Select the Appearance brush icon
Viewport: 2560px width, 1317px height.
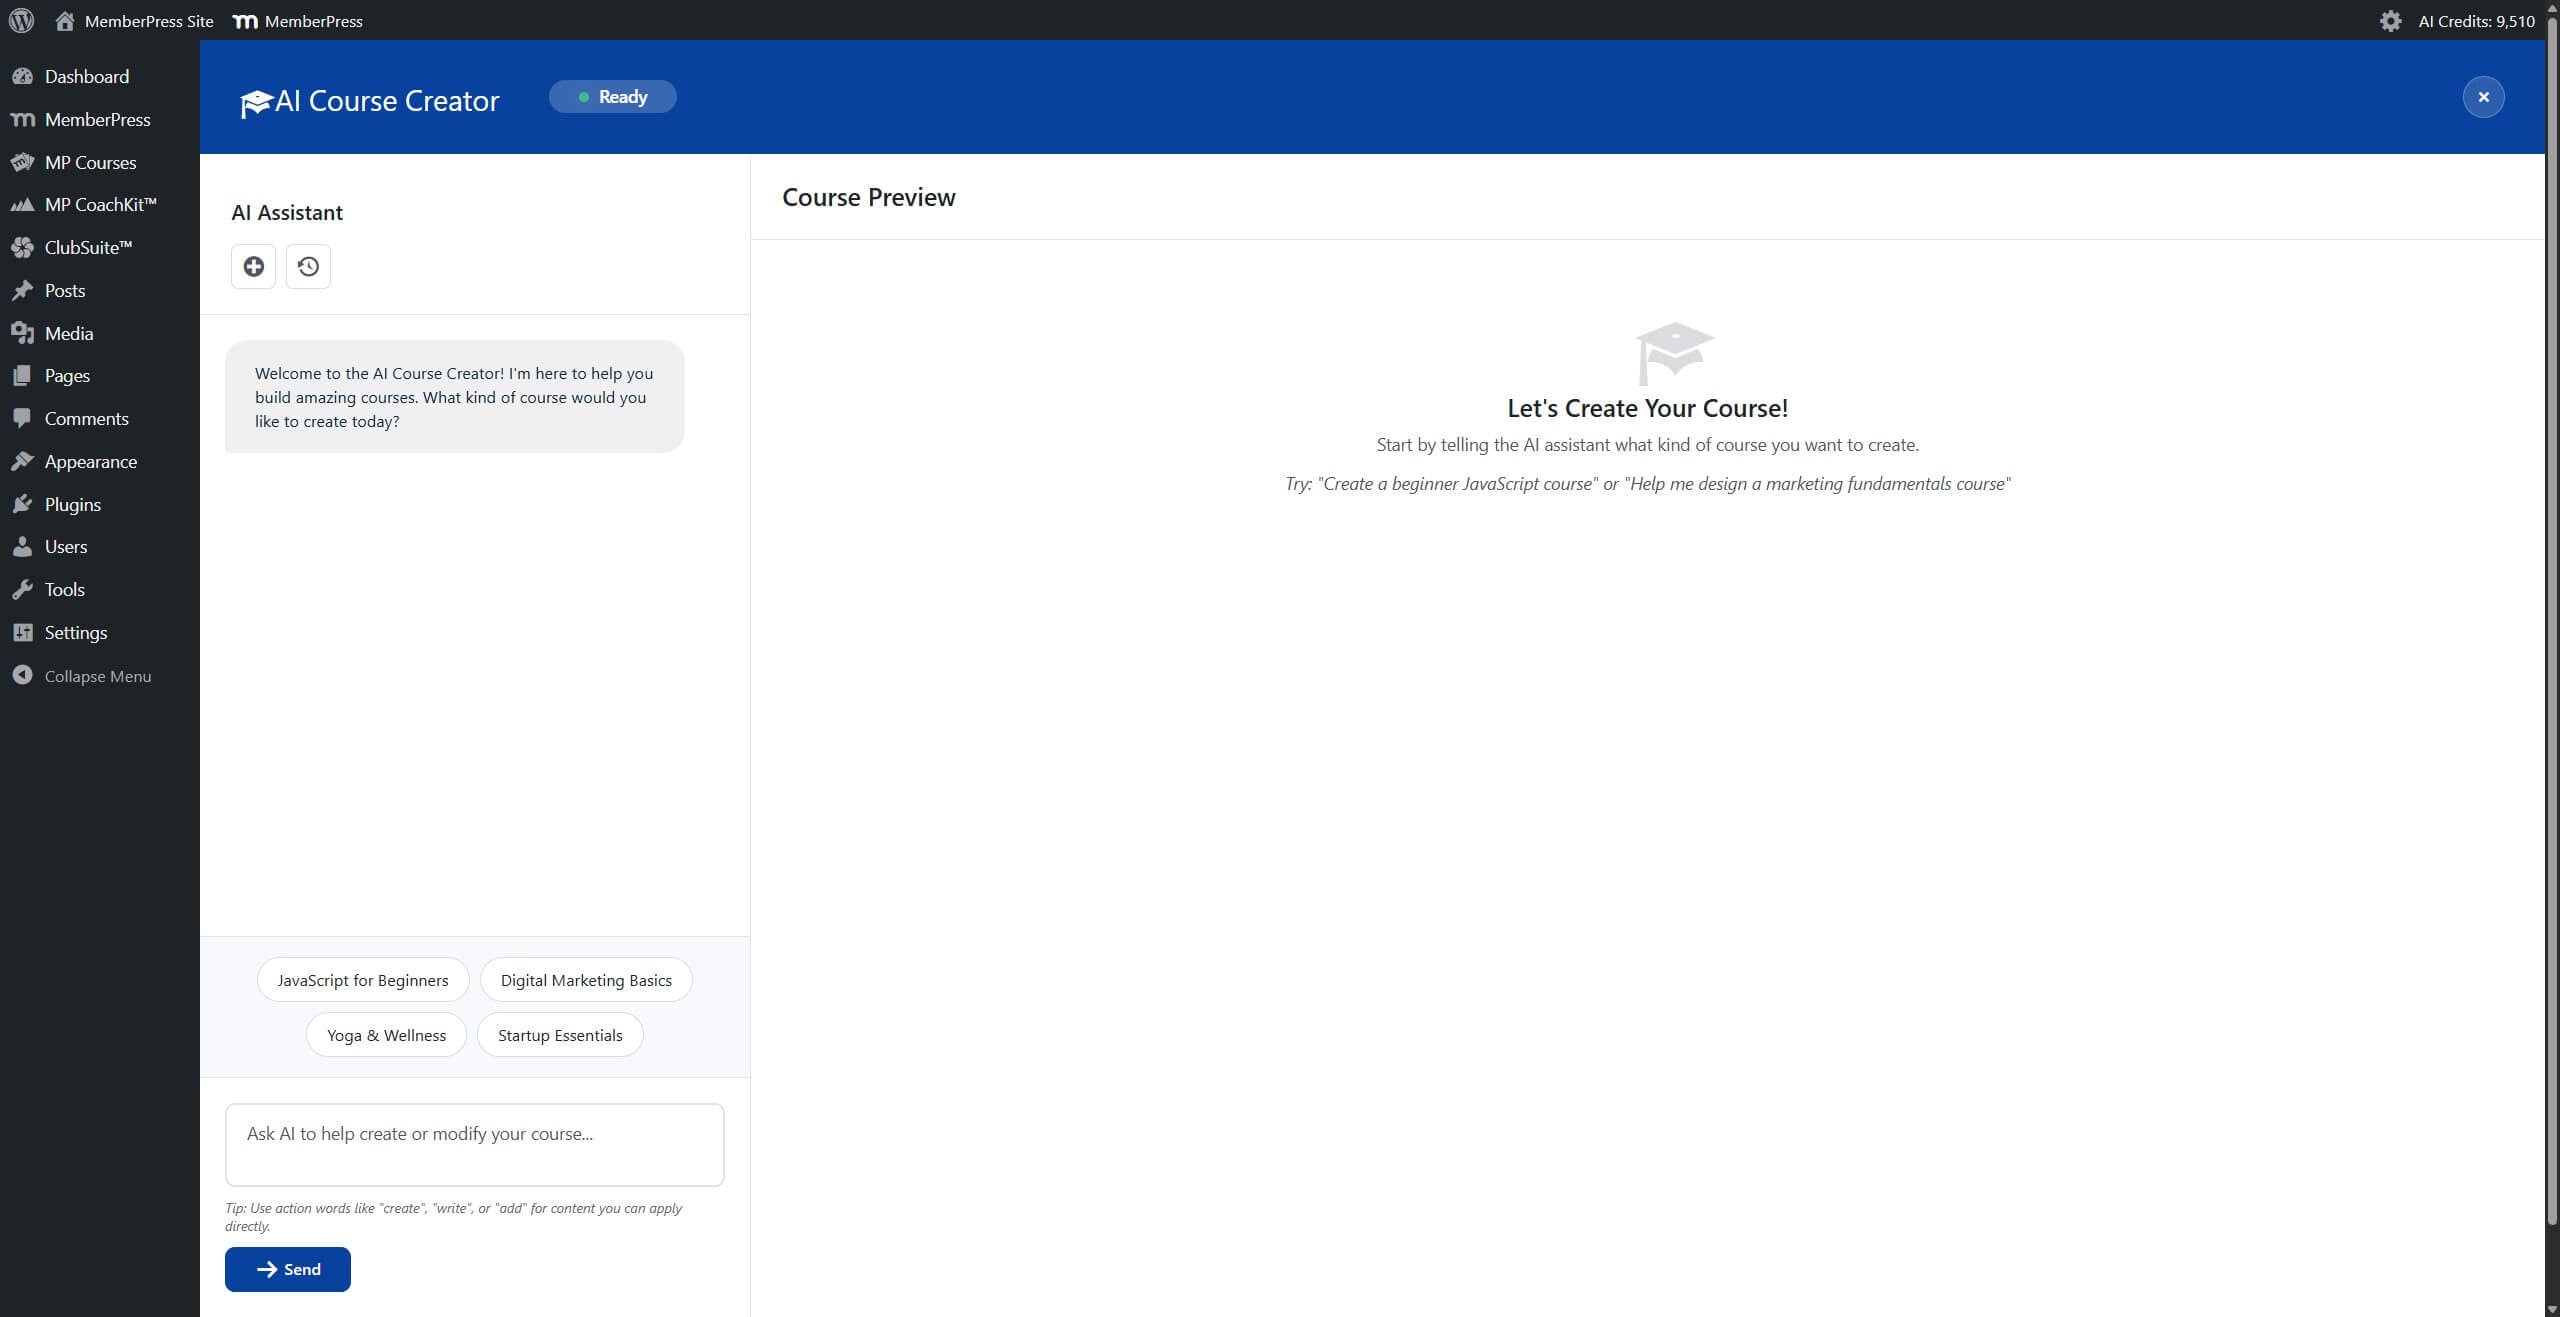click(24, 461)
